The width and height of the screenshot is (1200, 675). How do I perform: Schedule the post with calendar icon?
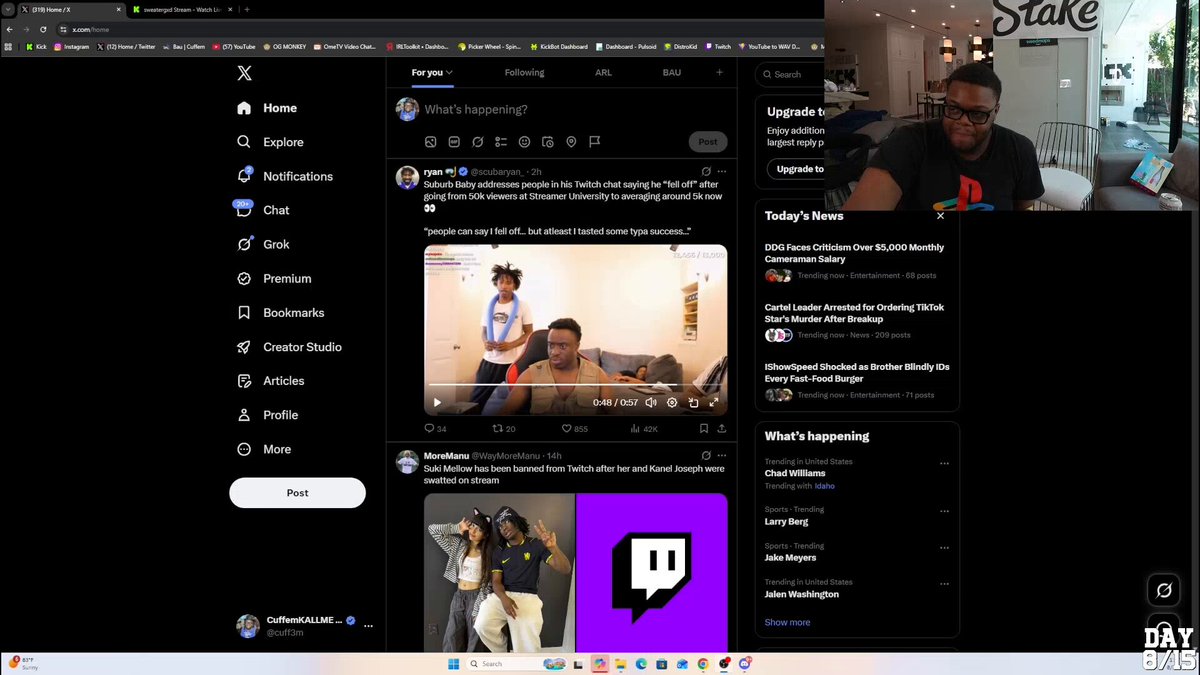(x=548, y=142)
